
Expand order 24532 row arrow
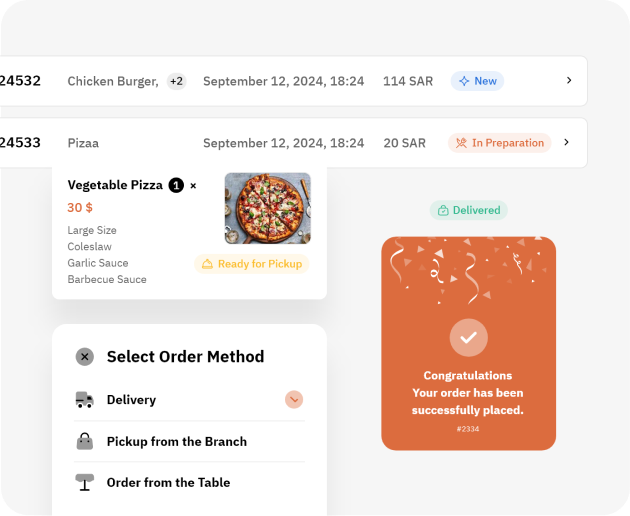point(568,81)
